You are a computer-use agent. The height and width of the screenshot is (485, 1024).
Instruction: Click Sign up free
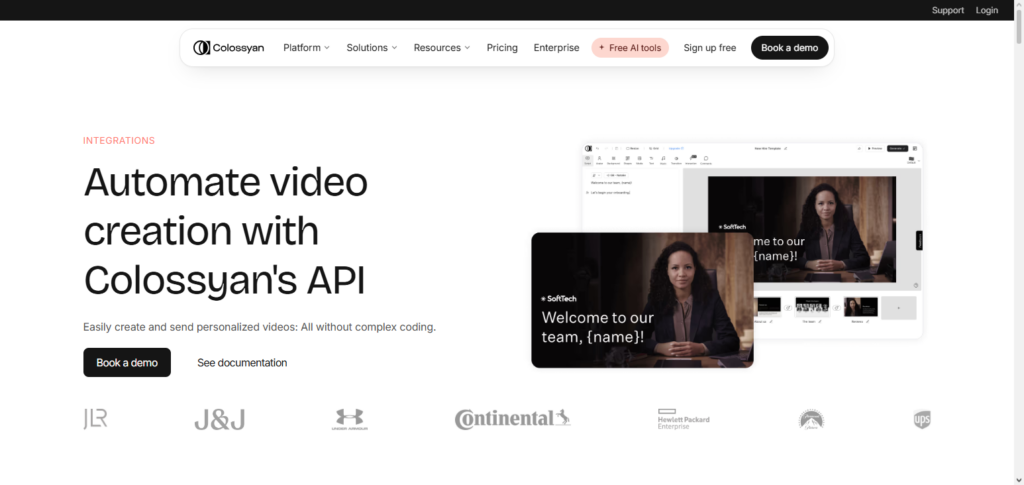[x=710, y=48]
